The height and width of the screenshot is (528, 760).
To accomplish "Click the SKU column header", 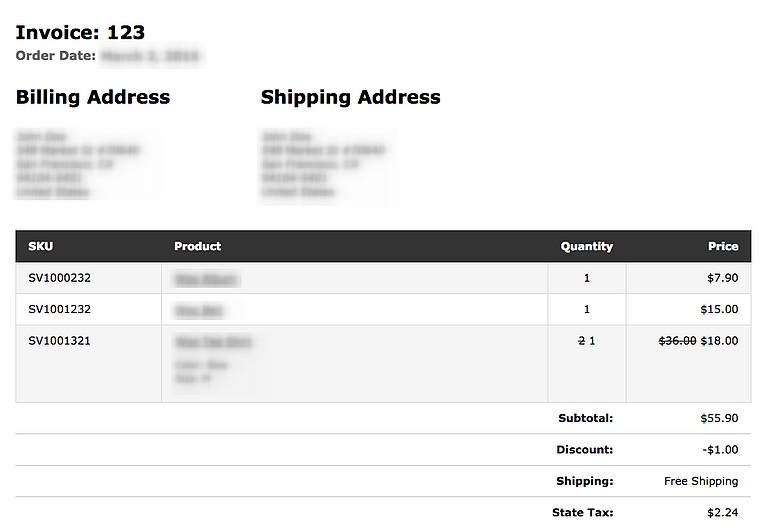I will point(41,246).
